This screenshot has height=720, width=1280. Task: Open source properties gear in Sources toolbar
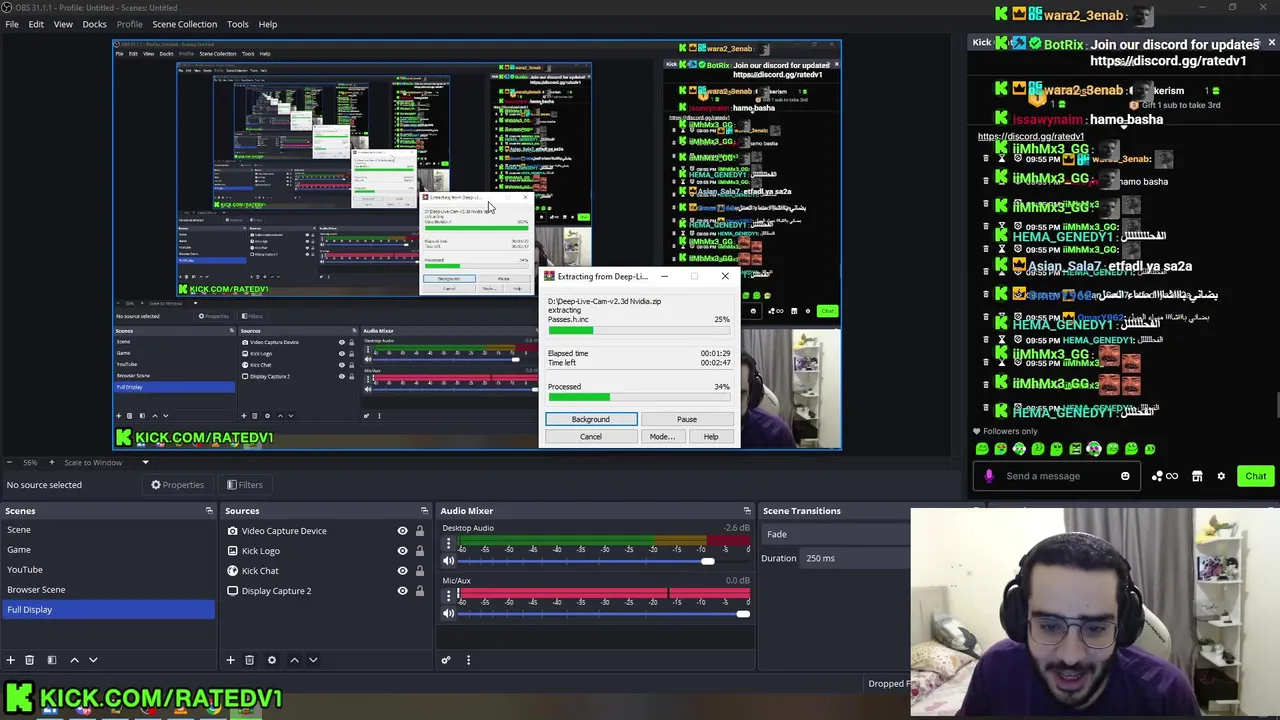point(271,660)
